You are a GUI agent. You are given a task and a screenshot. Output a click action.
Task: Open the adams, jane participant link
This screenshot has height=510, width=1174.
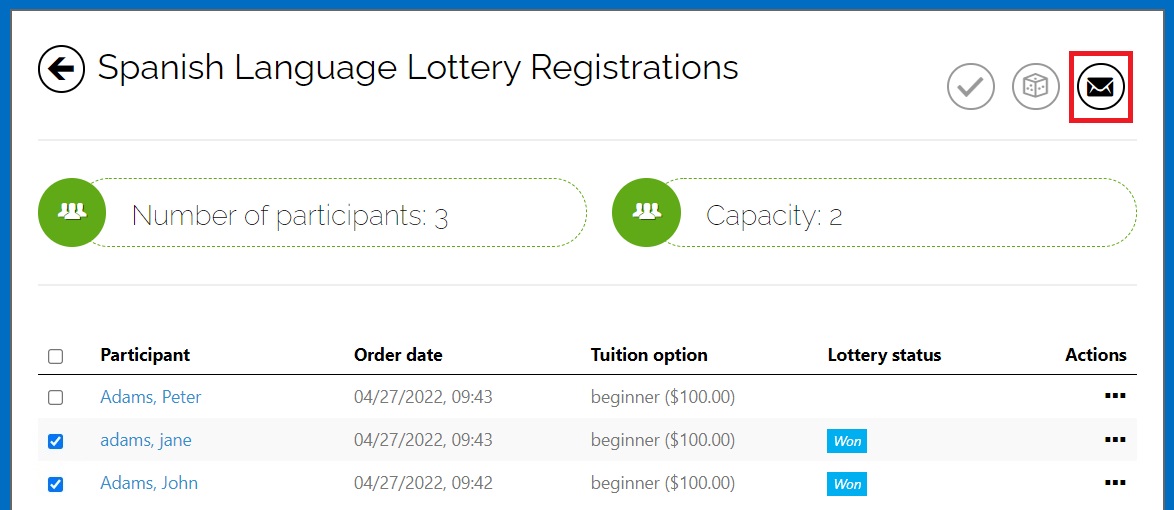pyautogui.click(x=146, y=440)
